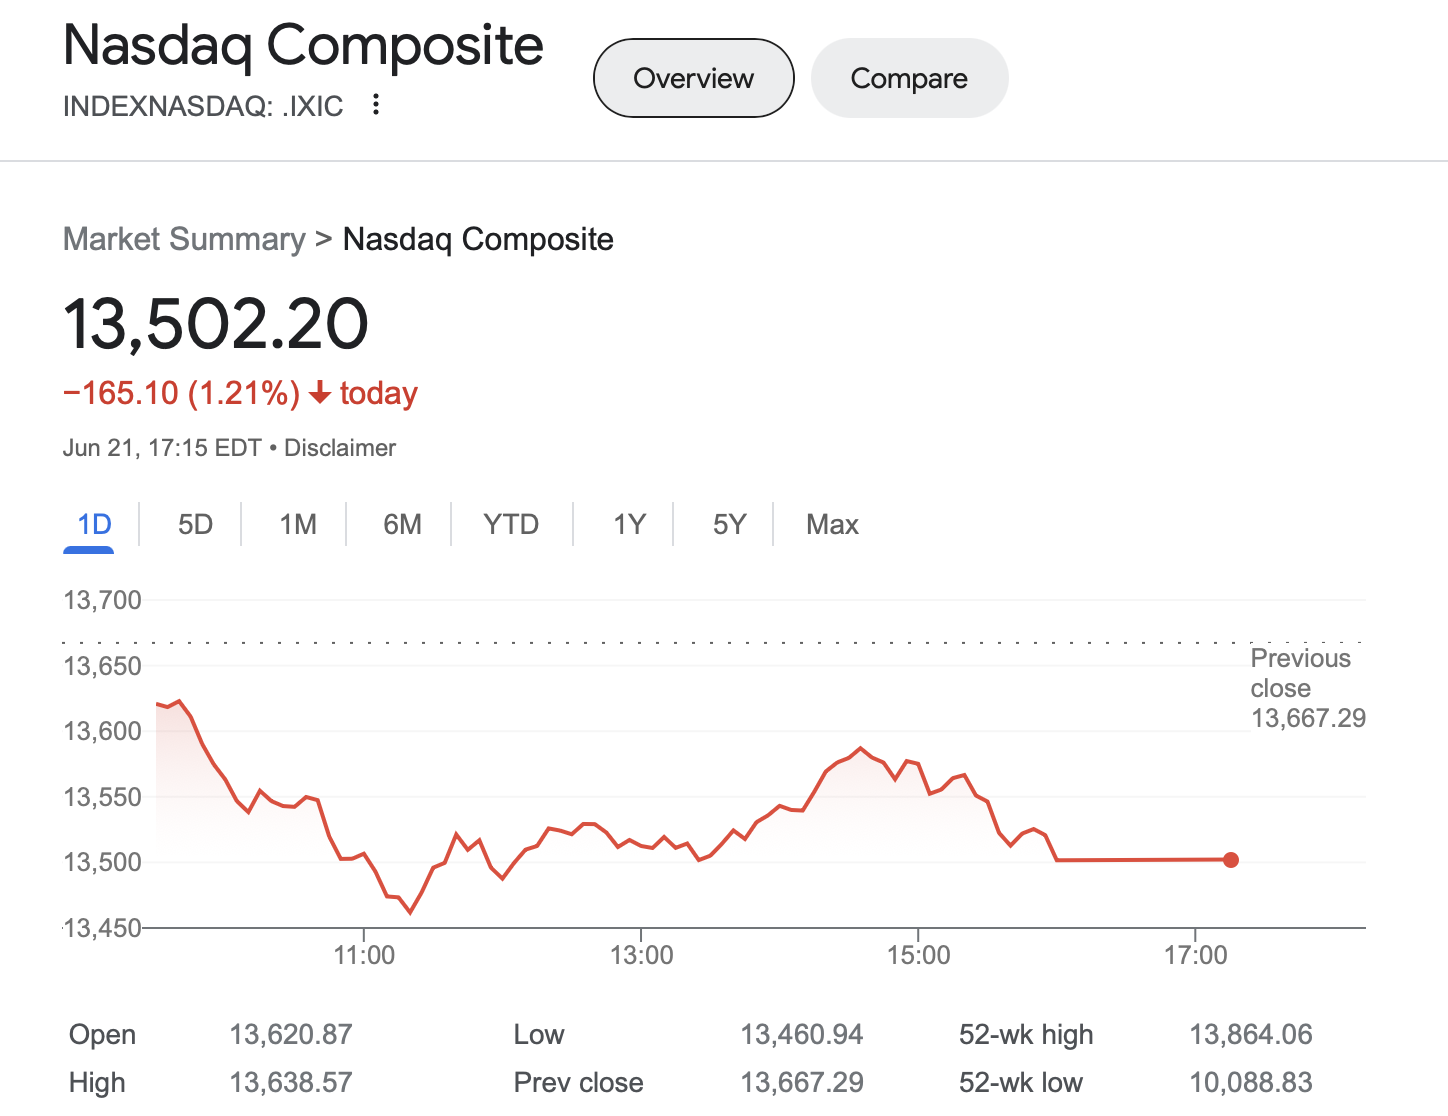Viewport: 1448px width, 1116px height.
Task: Switch to the 1Y time range tab
Action: point(629,524)
